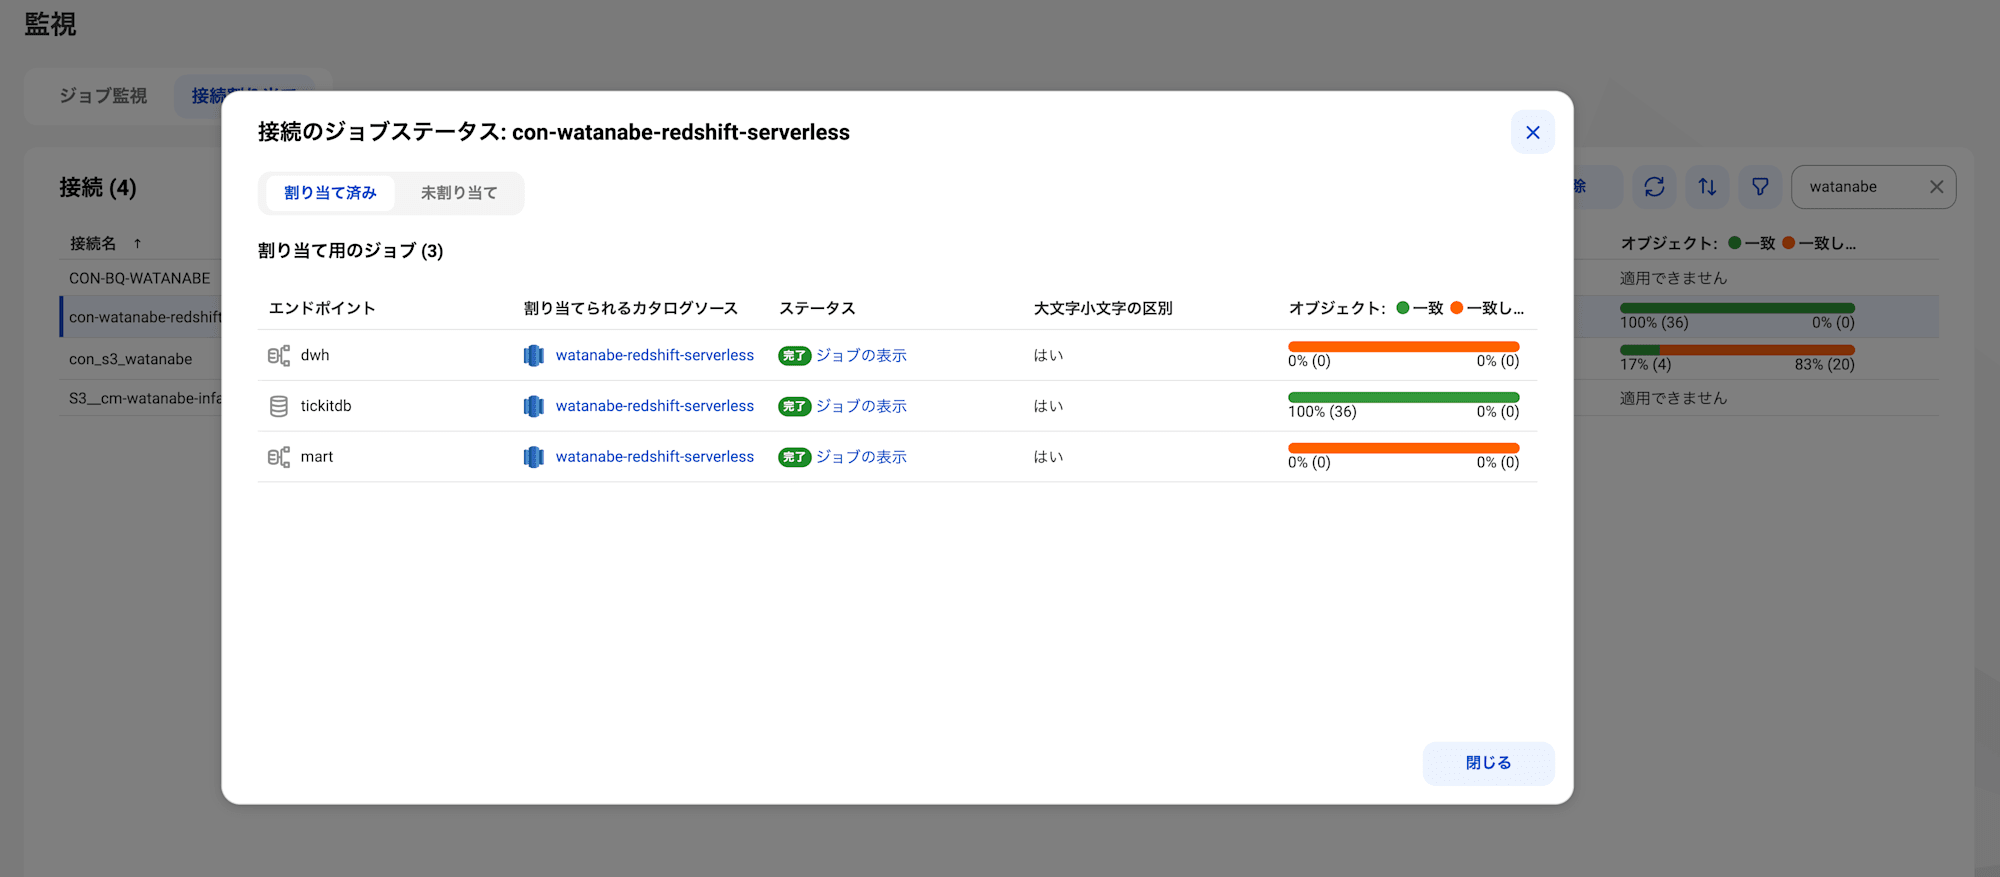Click the sort arrows icon in background toolbar
2000x877 pixels.
(x=1707, y=187)
